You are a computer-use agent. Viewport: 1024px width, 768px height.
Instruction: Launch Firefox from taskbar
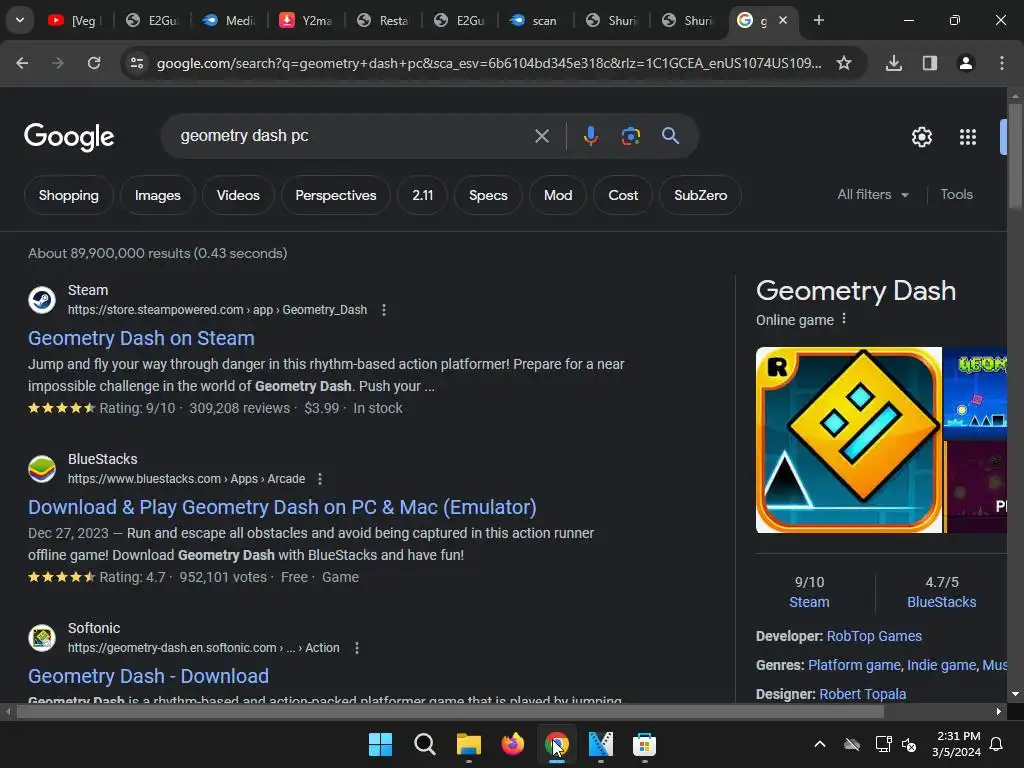513,744
